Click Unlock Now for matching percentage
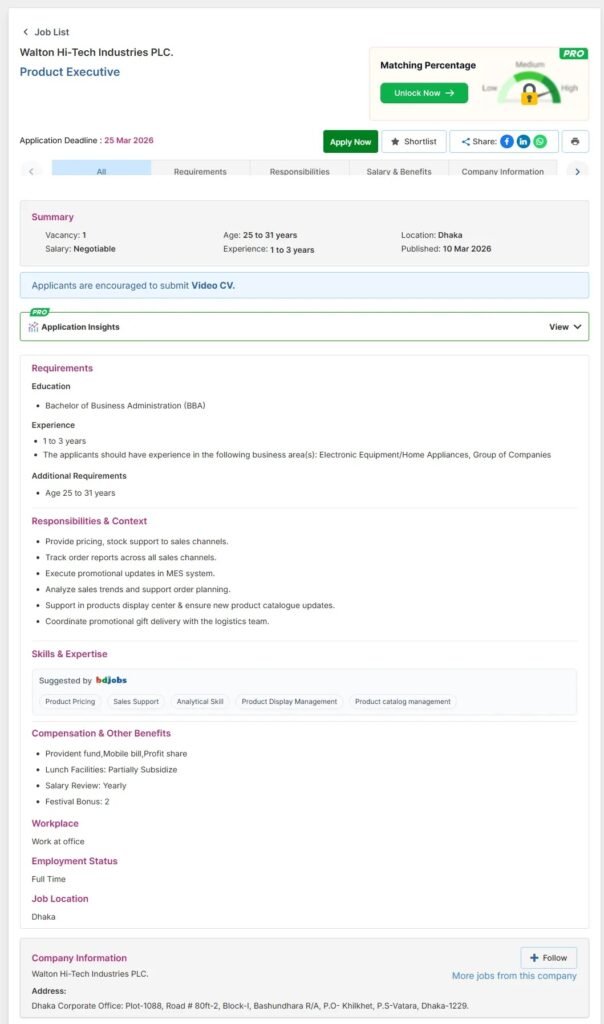The height and width of the screenshot is (1024, 604). (x=424, y=93)
